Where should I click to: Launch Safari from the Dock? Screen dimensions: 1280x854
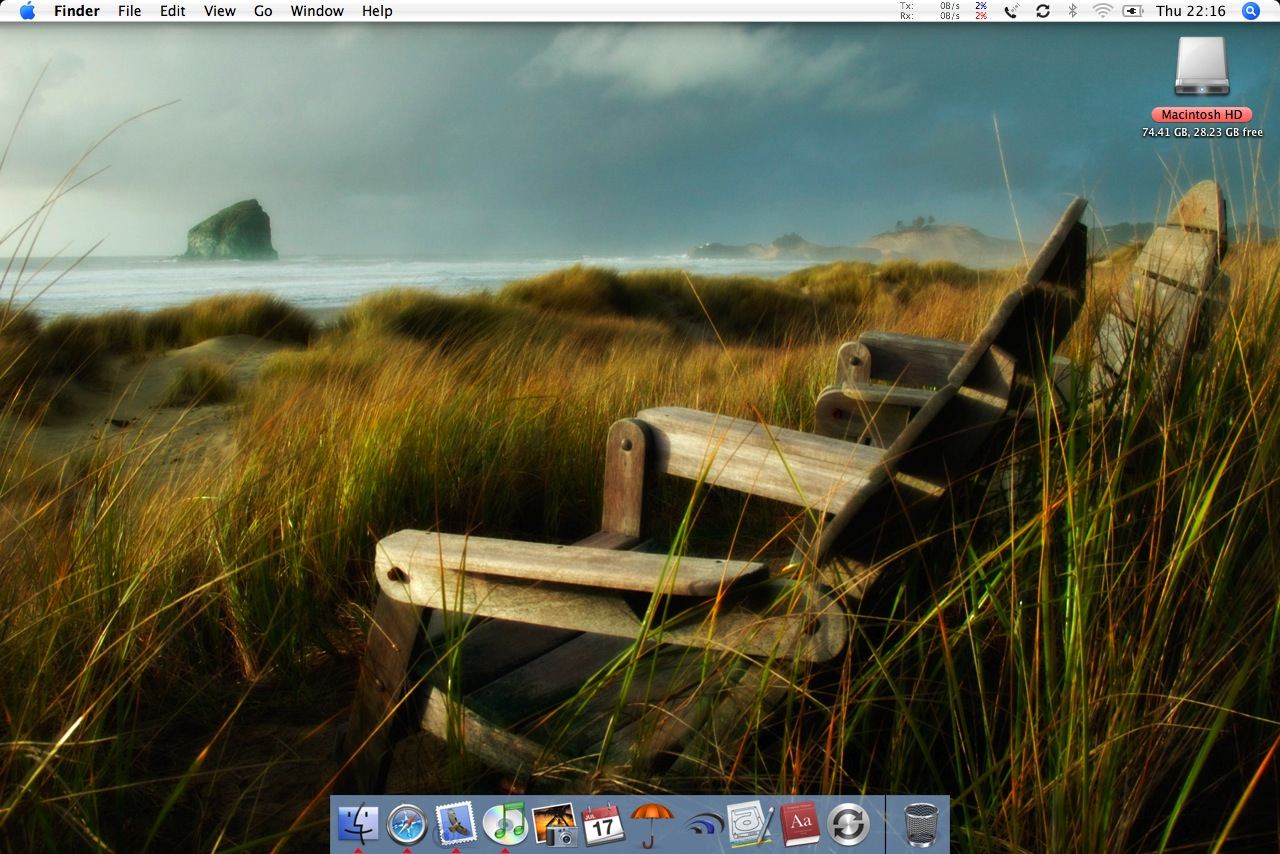click(x=407, y=824)
